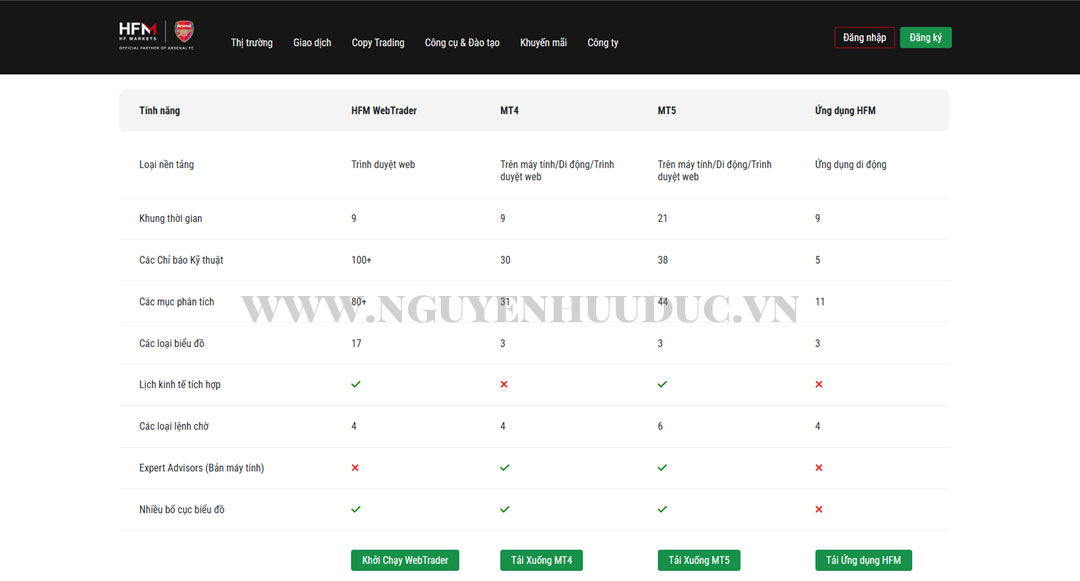Click green check for WebTrader economic calendar
1080x581 pixels.
click(x=355, y=384)
